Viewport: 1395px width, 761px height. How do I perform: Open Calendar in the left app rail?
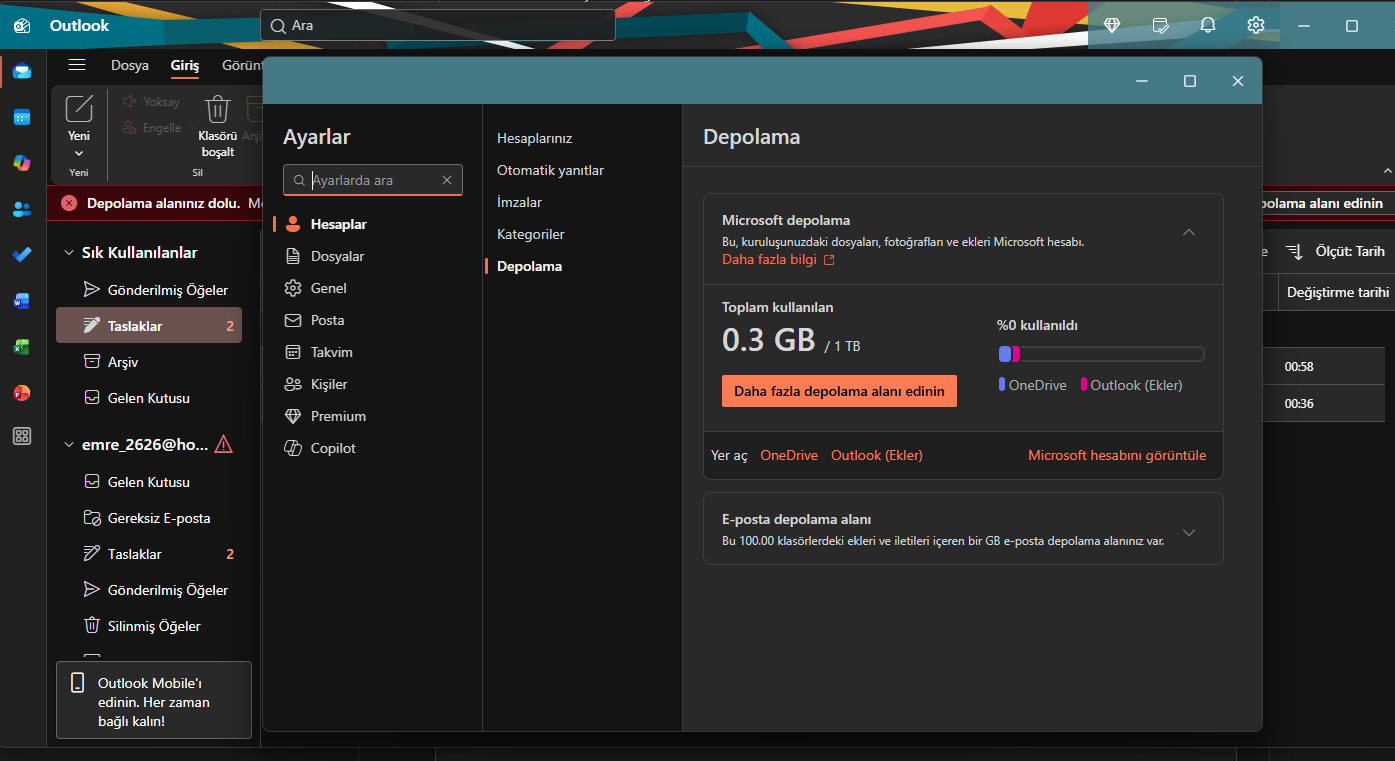click(x=22, y=117)
